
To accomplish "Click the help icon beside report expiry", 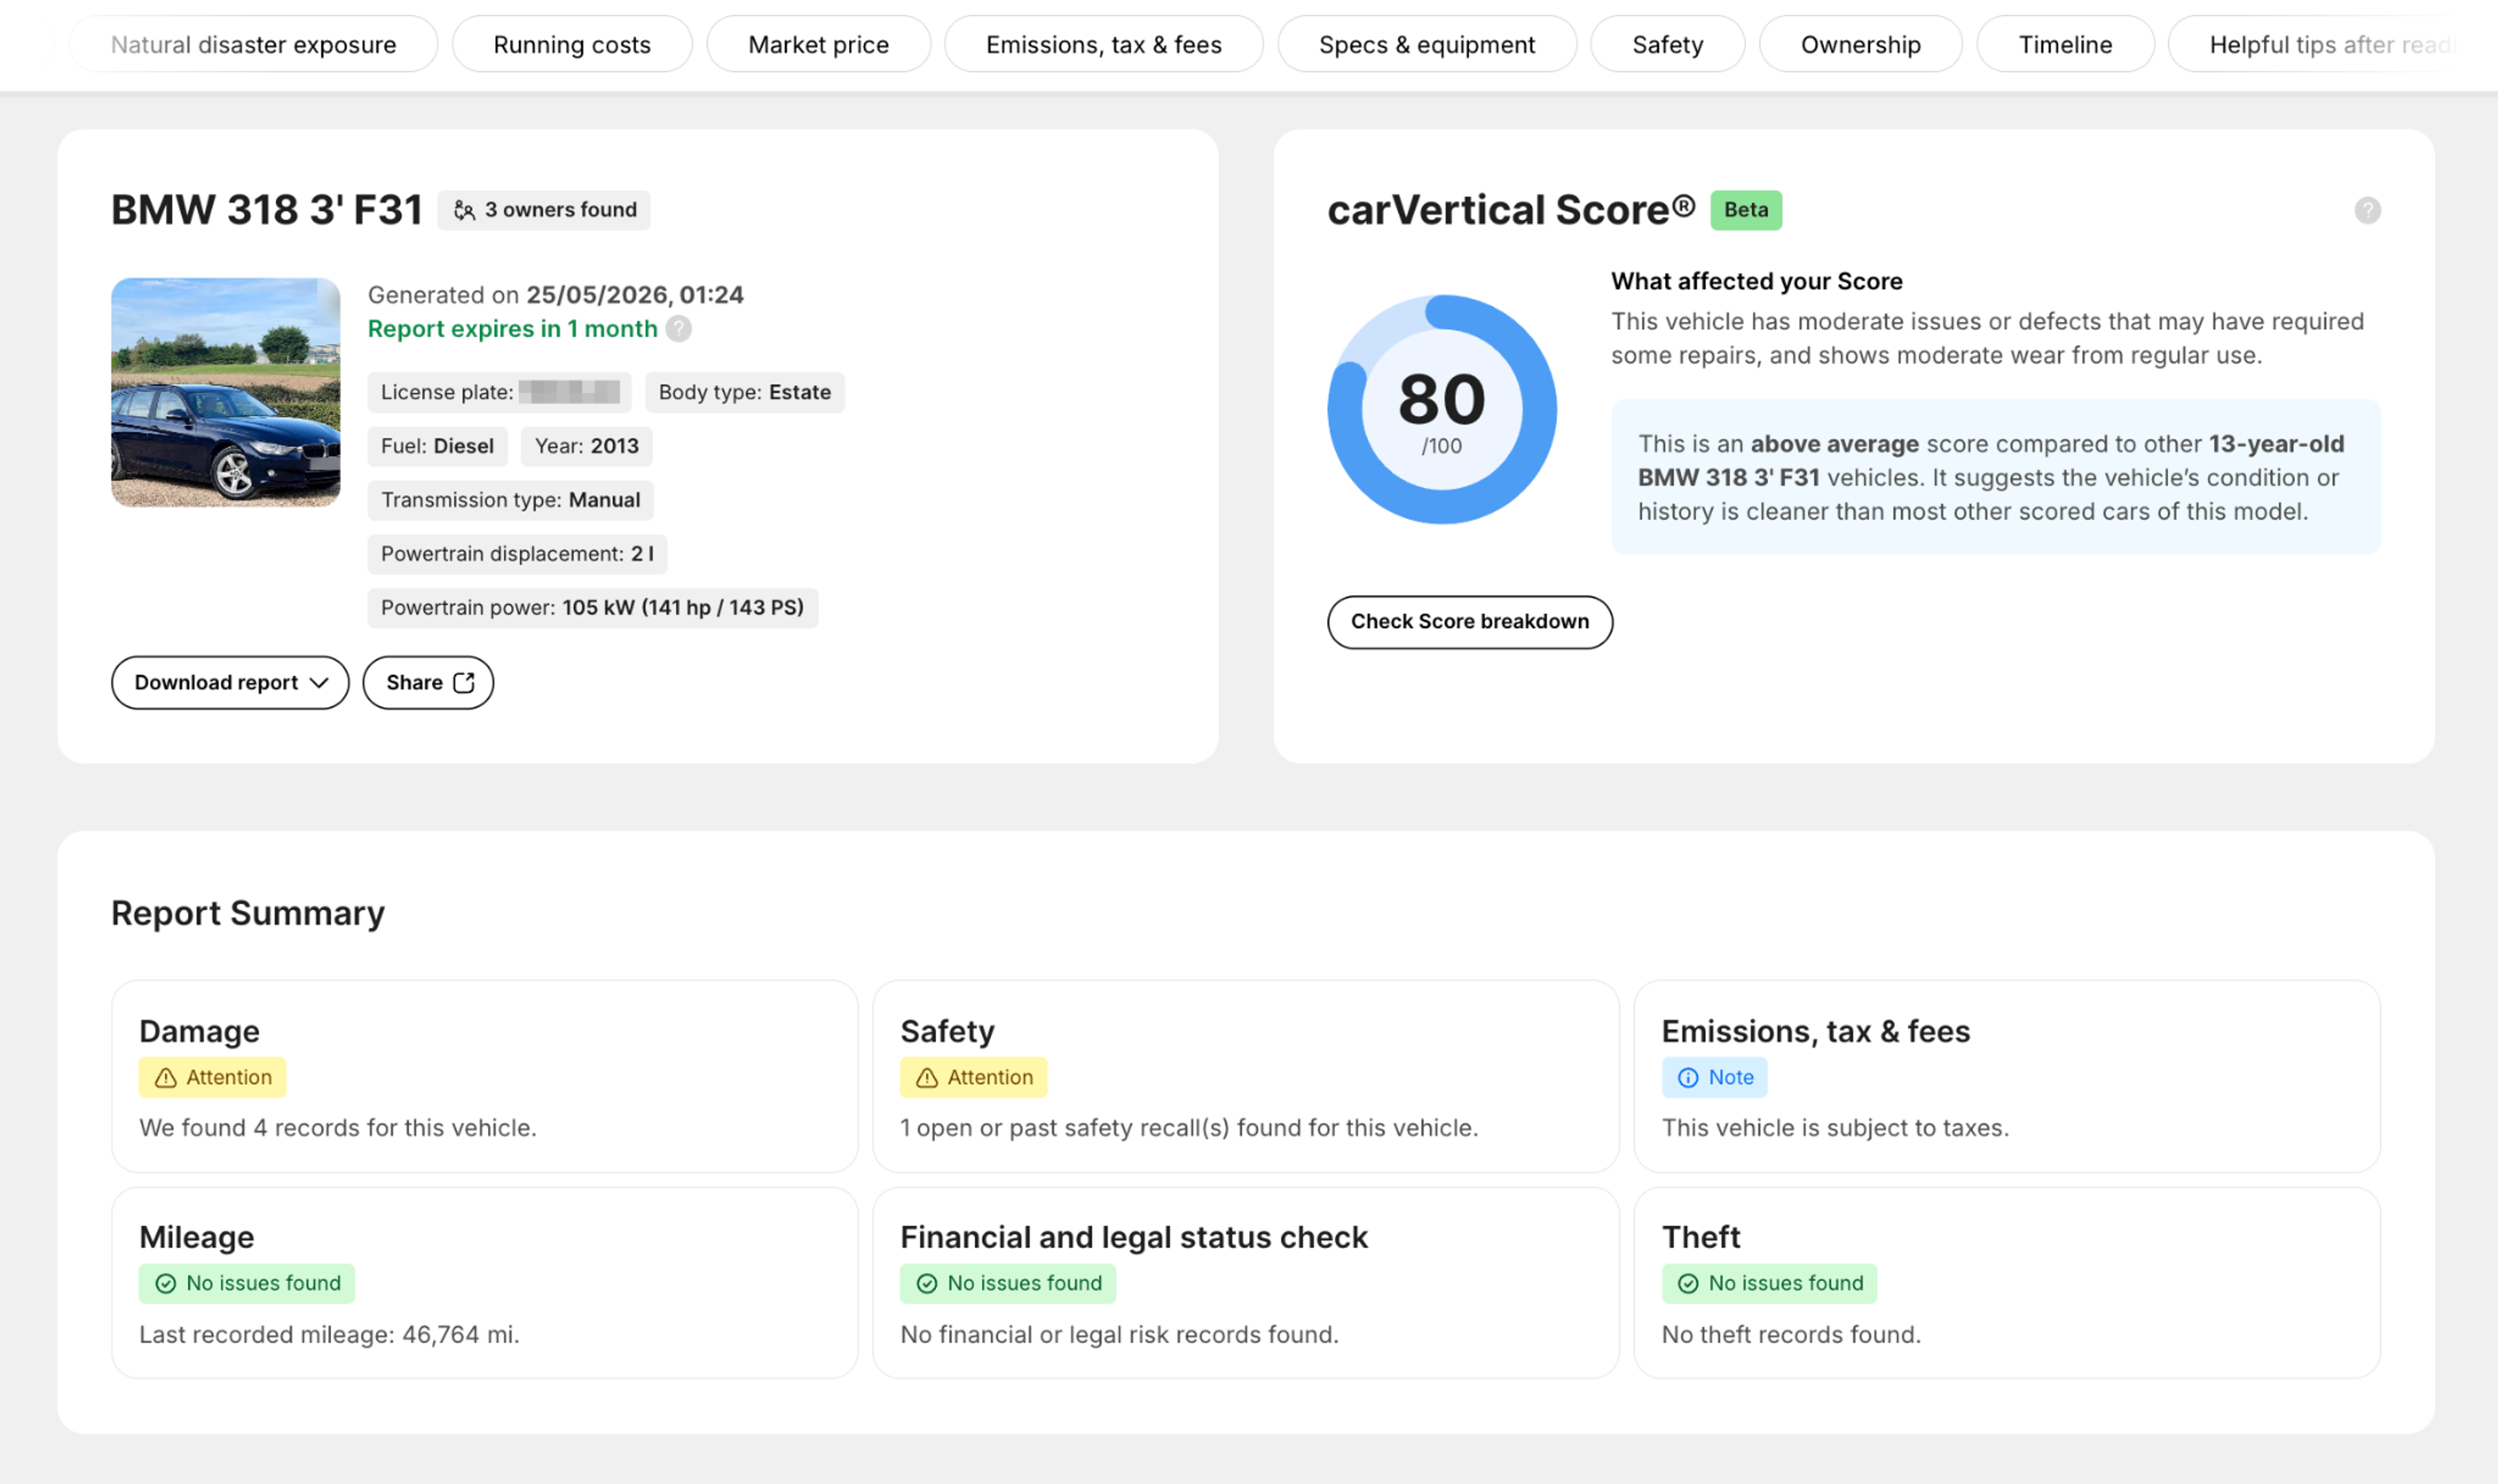I will tap(679, 329).
